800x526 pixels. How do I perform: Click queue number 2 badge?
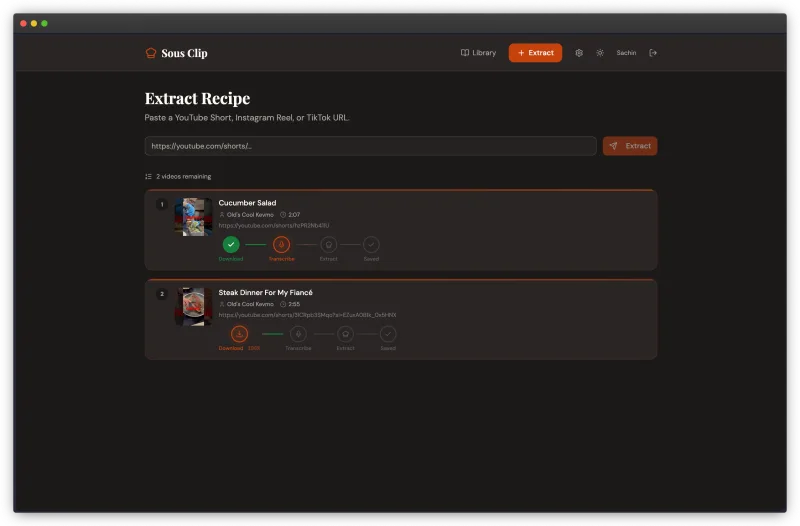(x=162, y=294)
